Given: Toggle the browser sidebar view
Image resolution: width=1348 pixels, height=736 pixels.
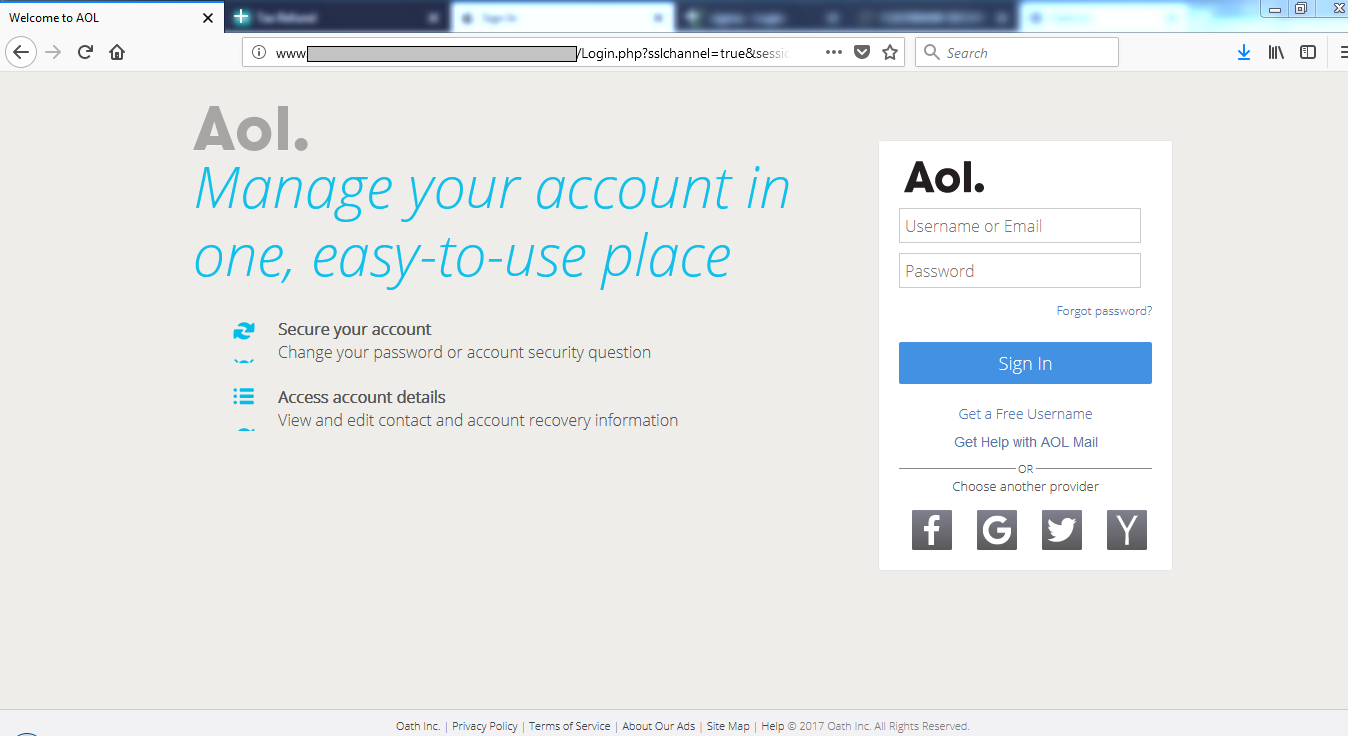Looking at the screenshot, I should 1307,53.
